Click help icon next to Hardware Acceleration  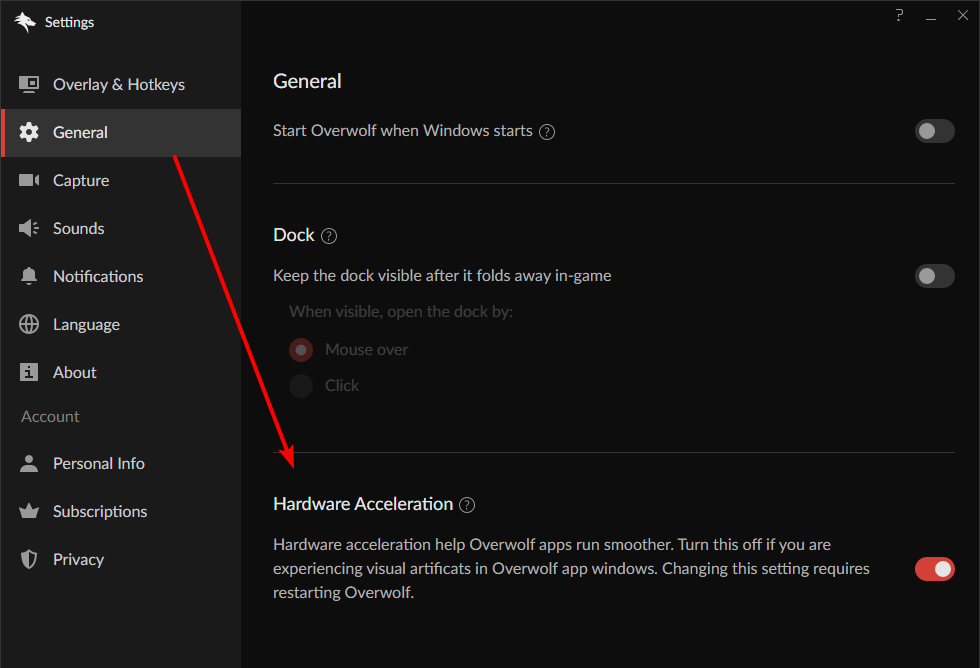click(467, 505)
